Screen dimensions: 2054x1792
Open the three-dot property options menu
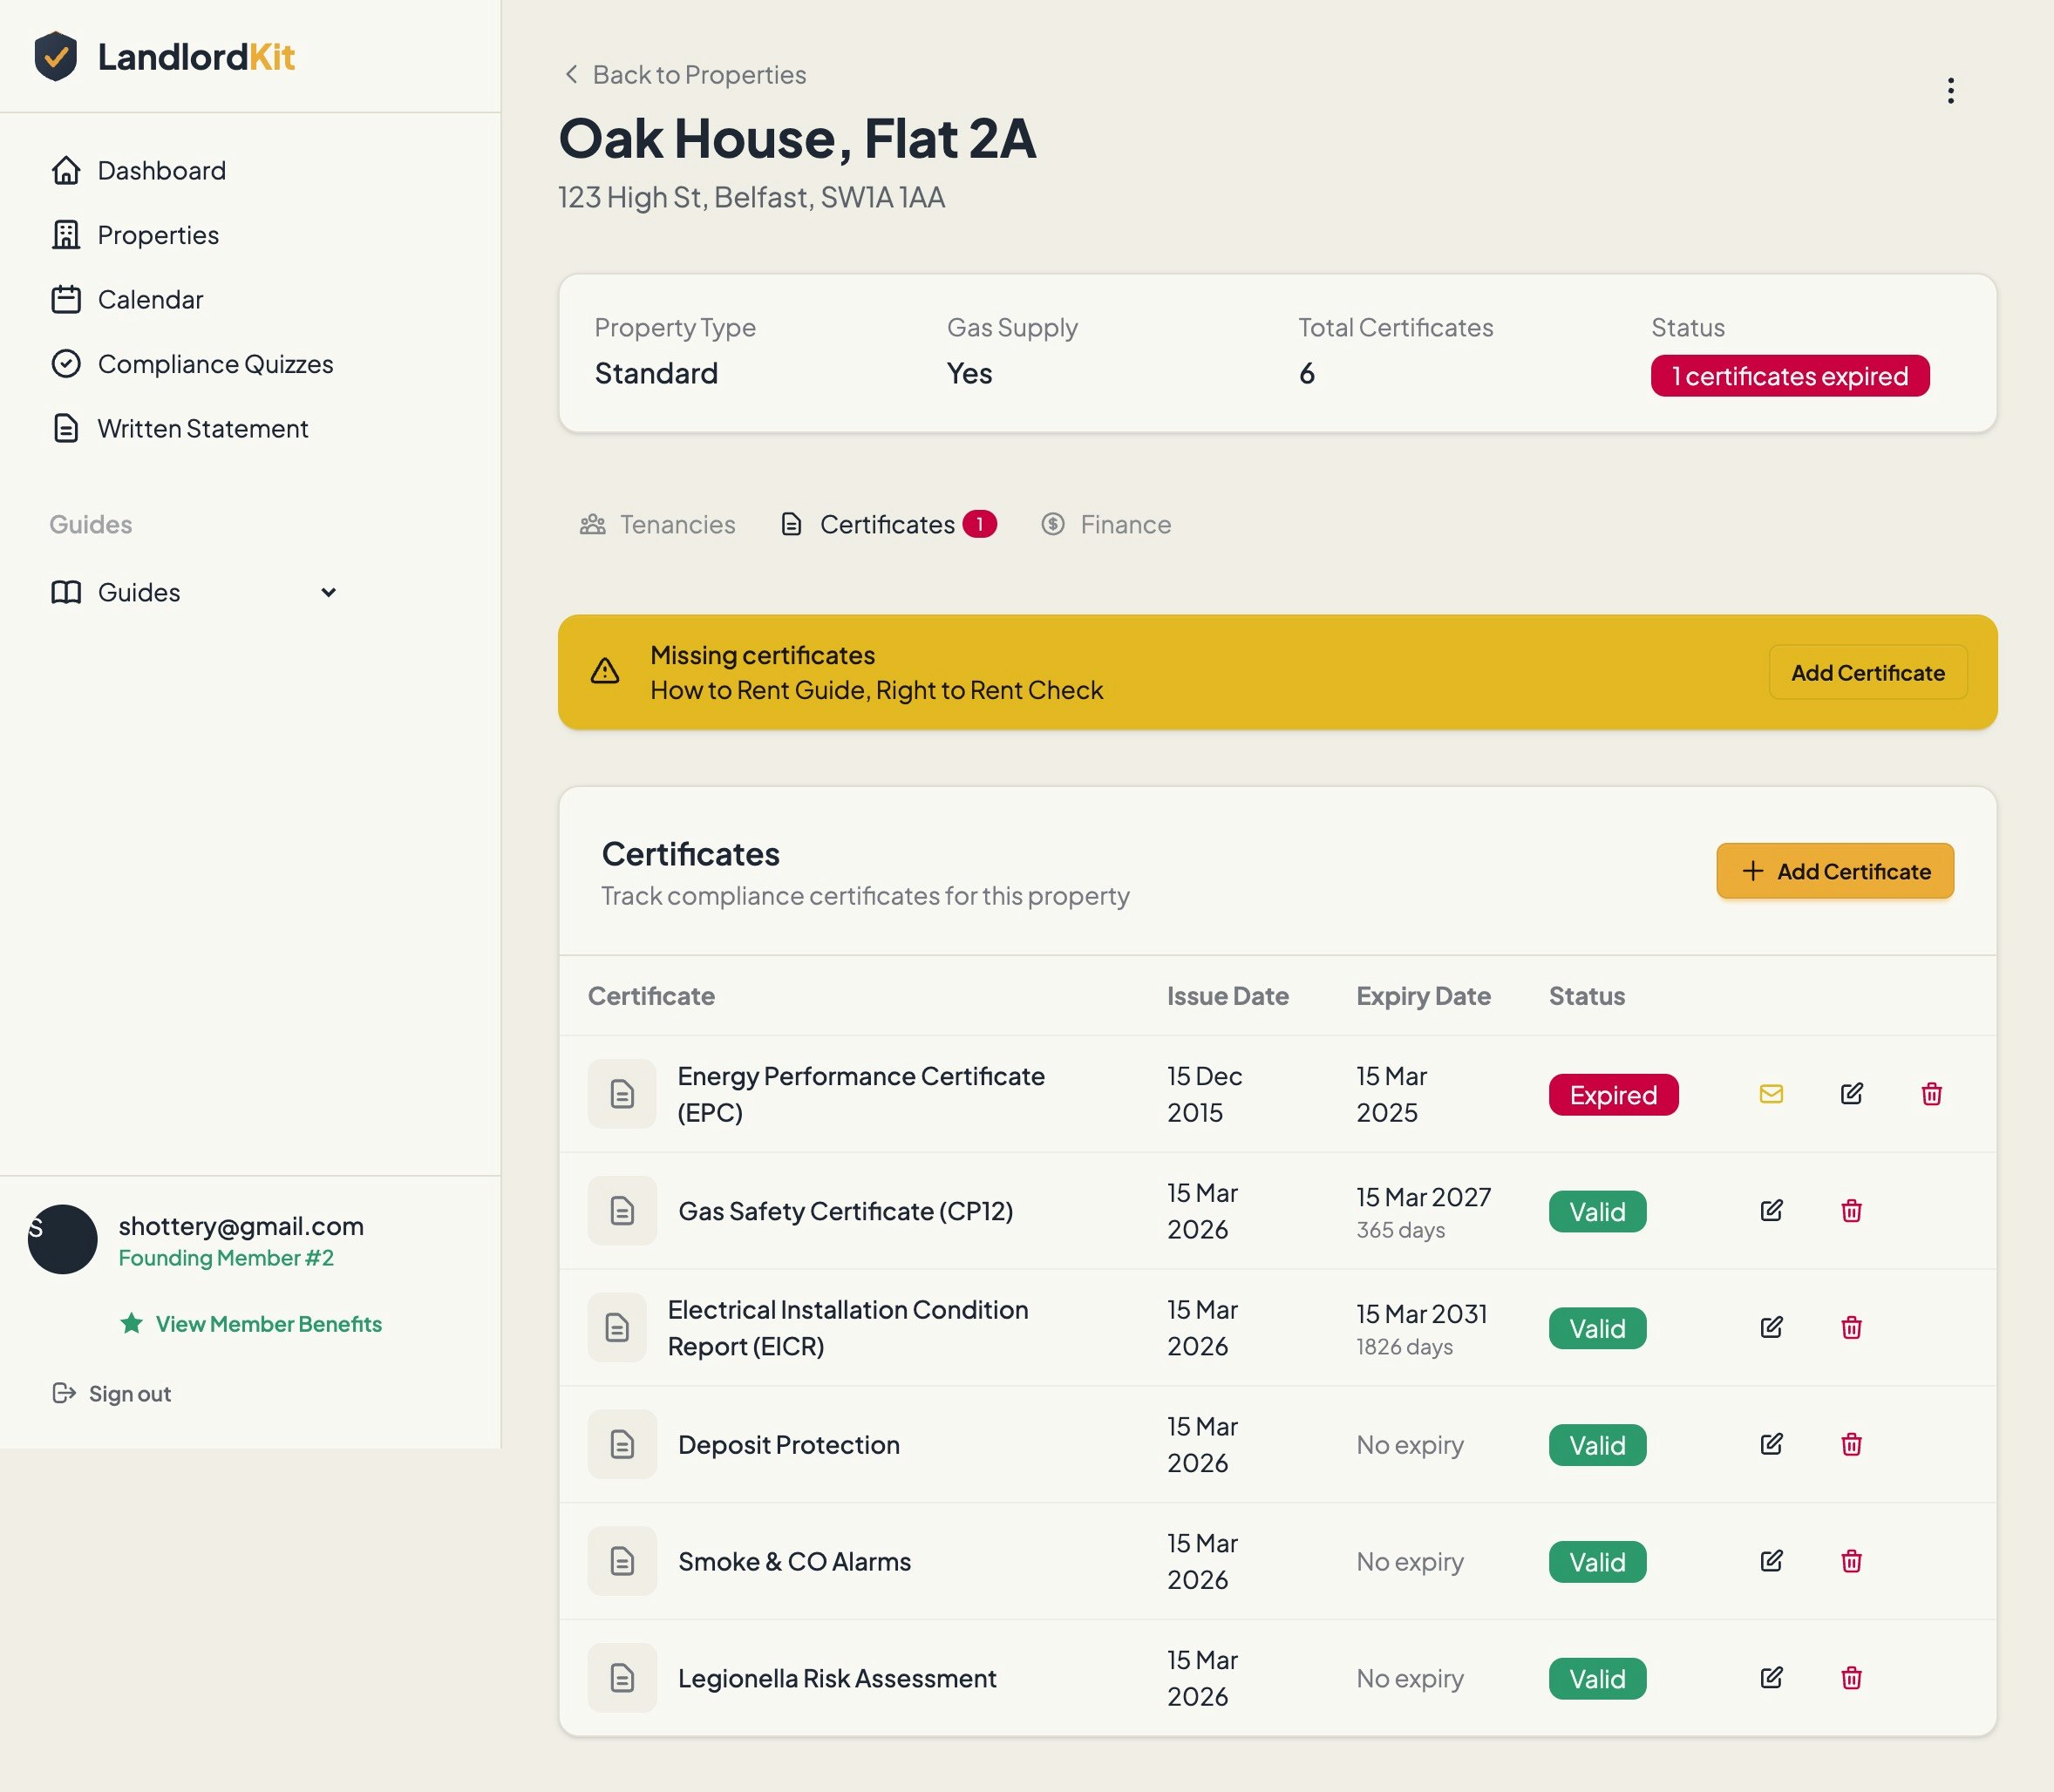point(1950,91)
